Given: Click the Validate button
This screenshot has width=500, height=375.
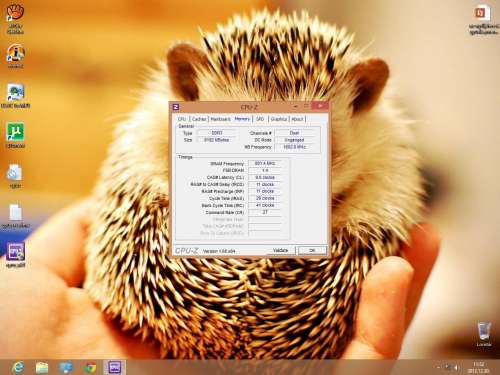Looking at the screenshot, I should (281, 250).
